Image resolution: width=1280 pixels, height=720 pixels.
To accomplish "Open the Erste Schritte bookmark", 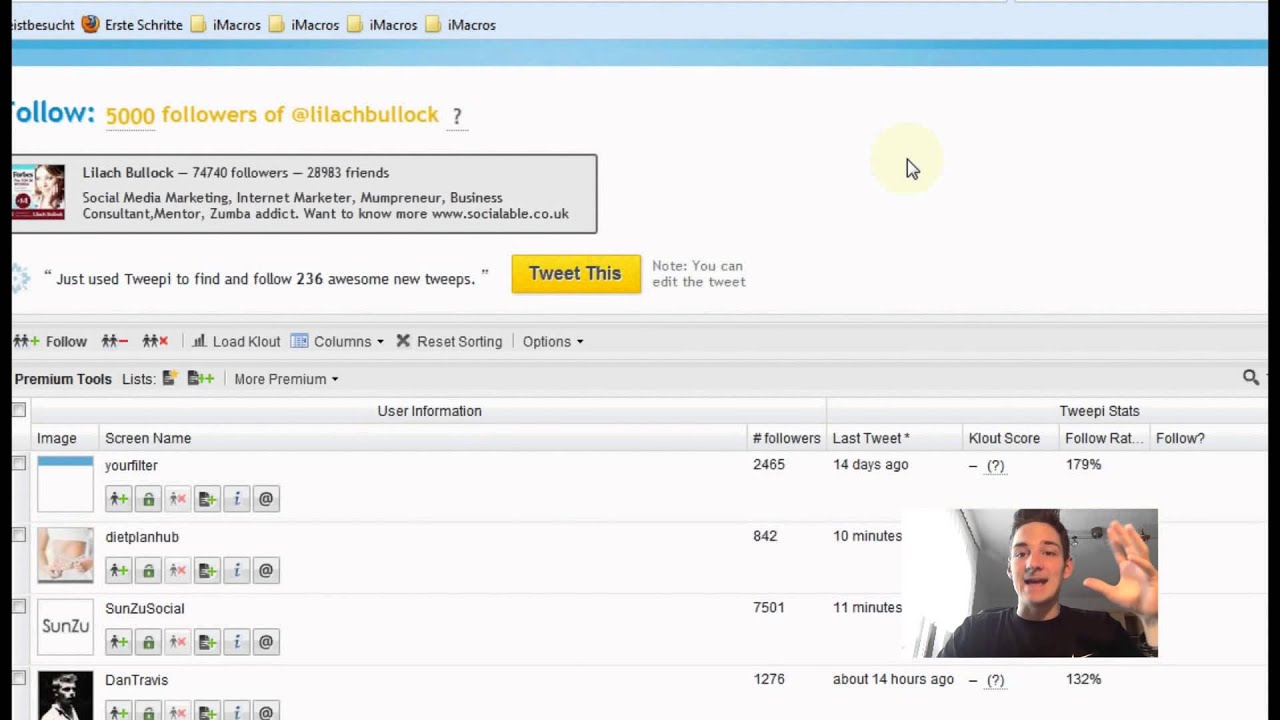I will click(x=132, y=24).
